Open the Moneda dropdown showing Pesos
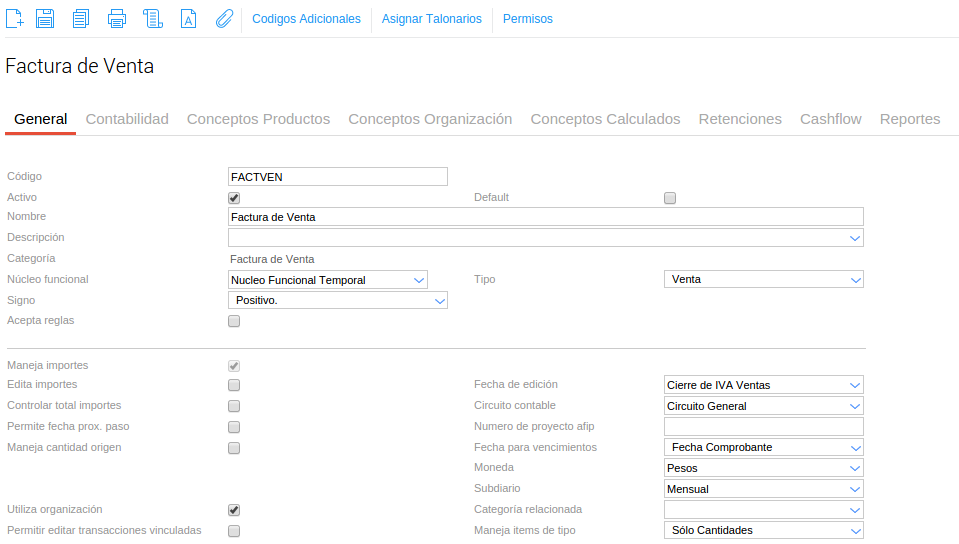The image size is (959, 544). coord(763,468)
